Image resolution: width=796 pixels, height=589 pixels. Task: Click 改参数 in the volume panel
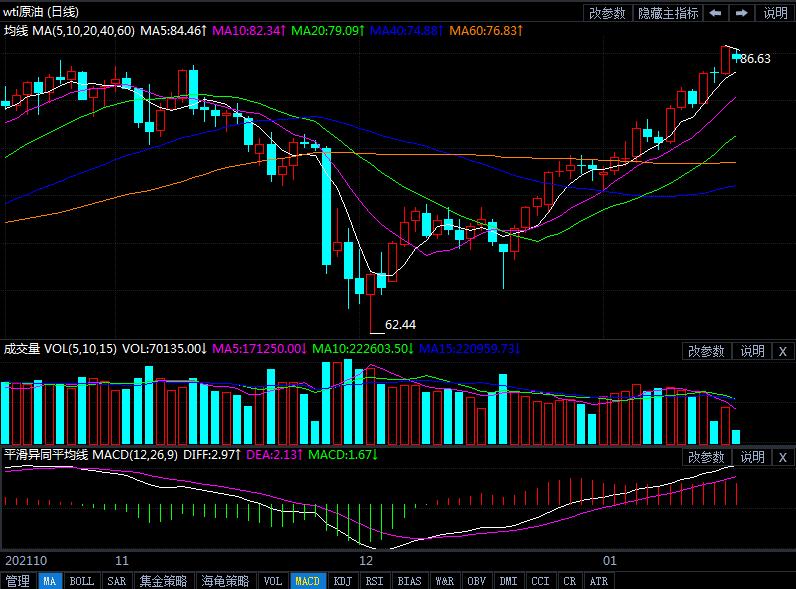pyautogui.click(x=706, y=351)
